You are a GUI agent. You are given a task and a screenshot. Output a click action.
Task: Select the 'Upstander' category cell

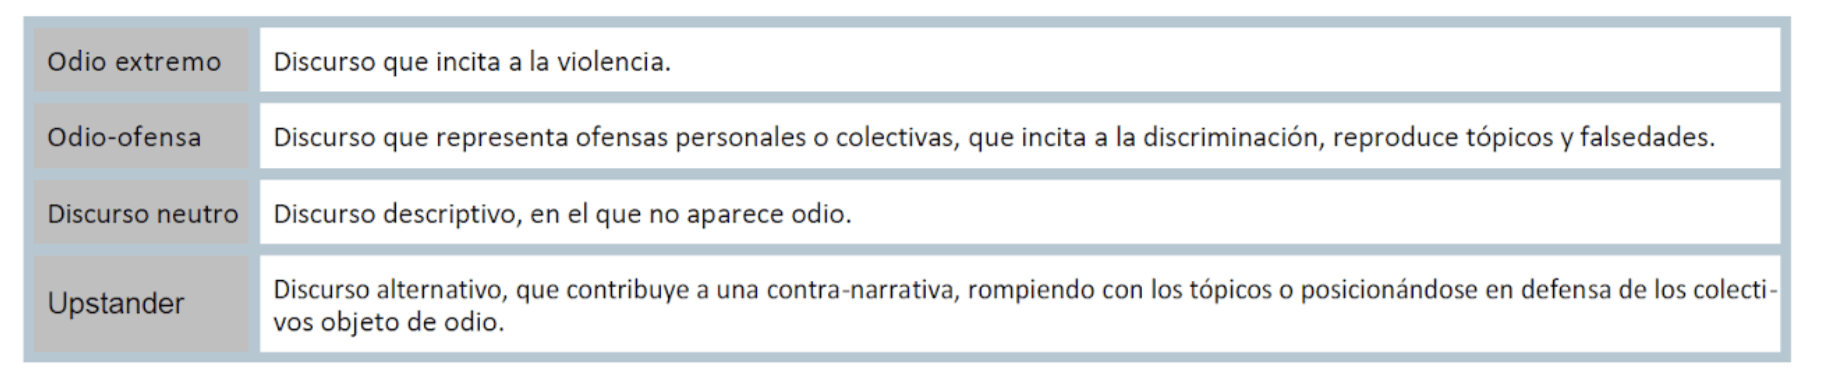(141, 304)
